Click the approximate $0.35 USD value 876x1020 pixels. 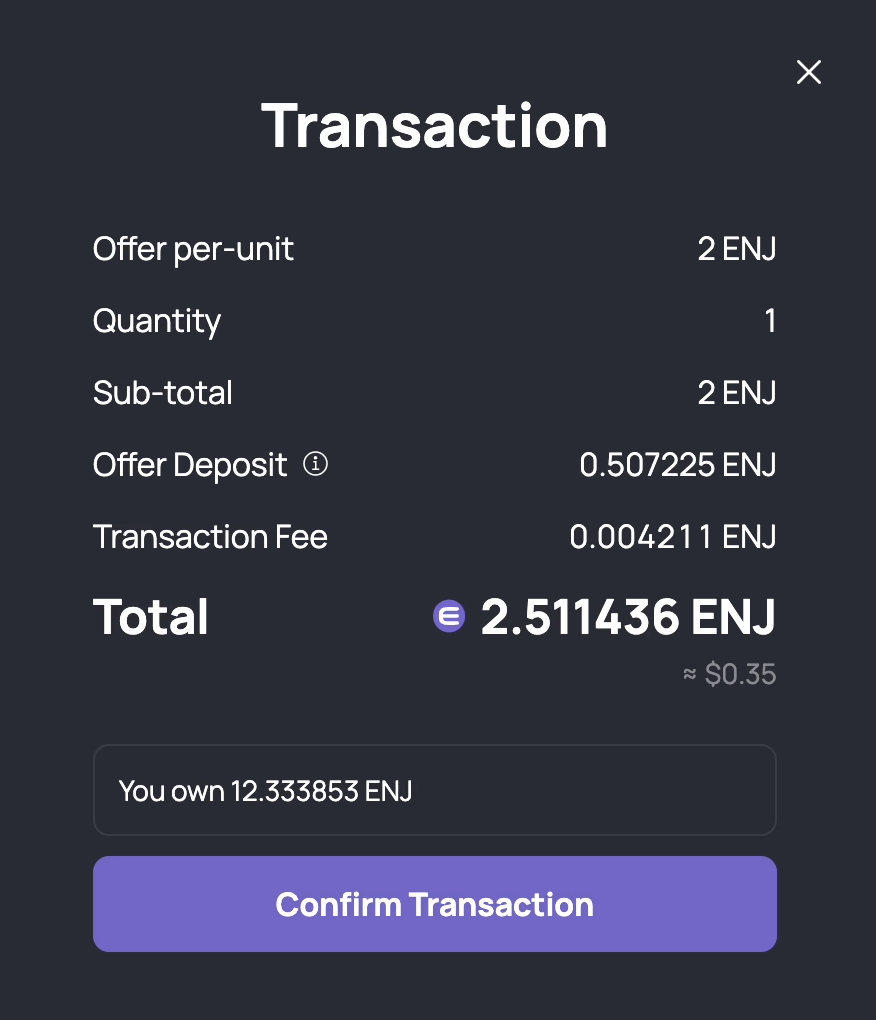pos(740,674)
